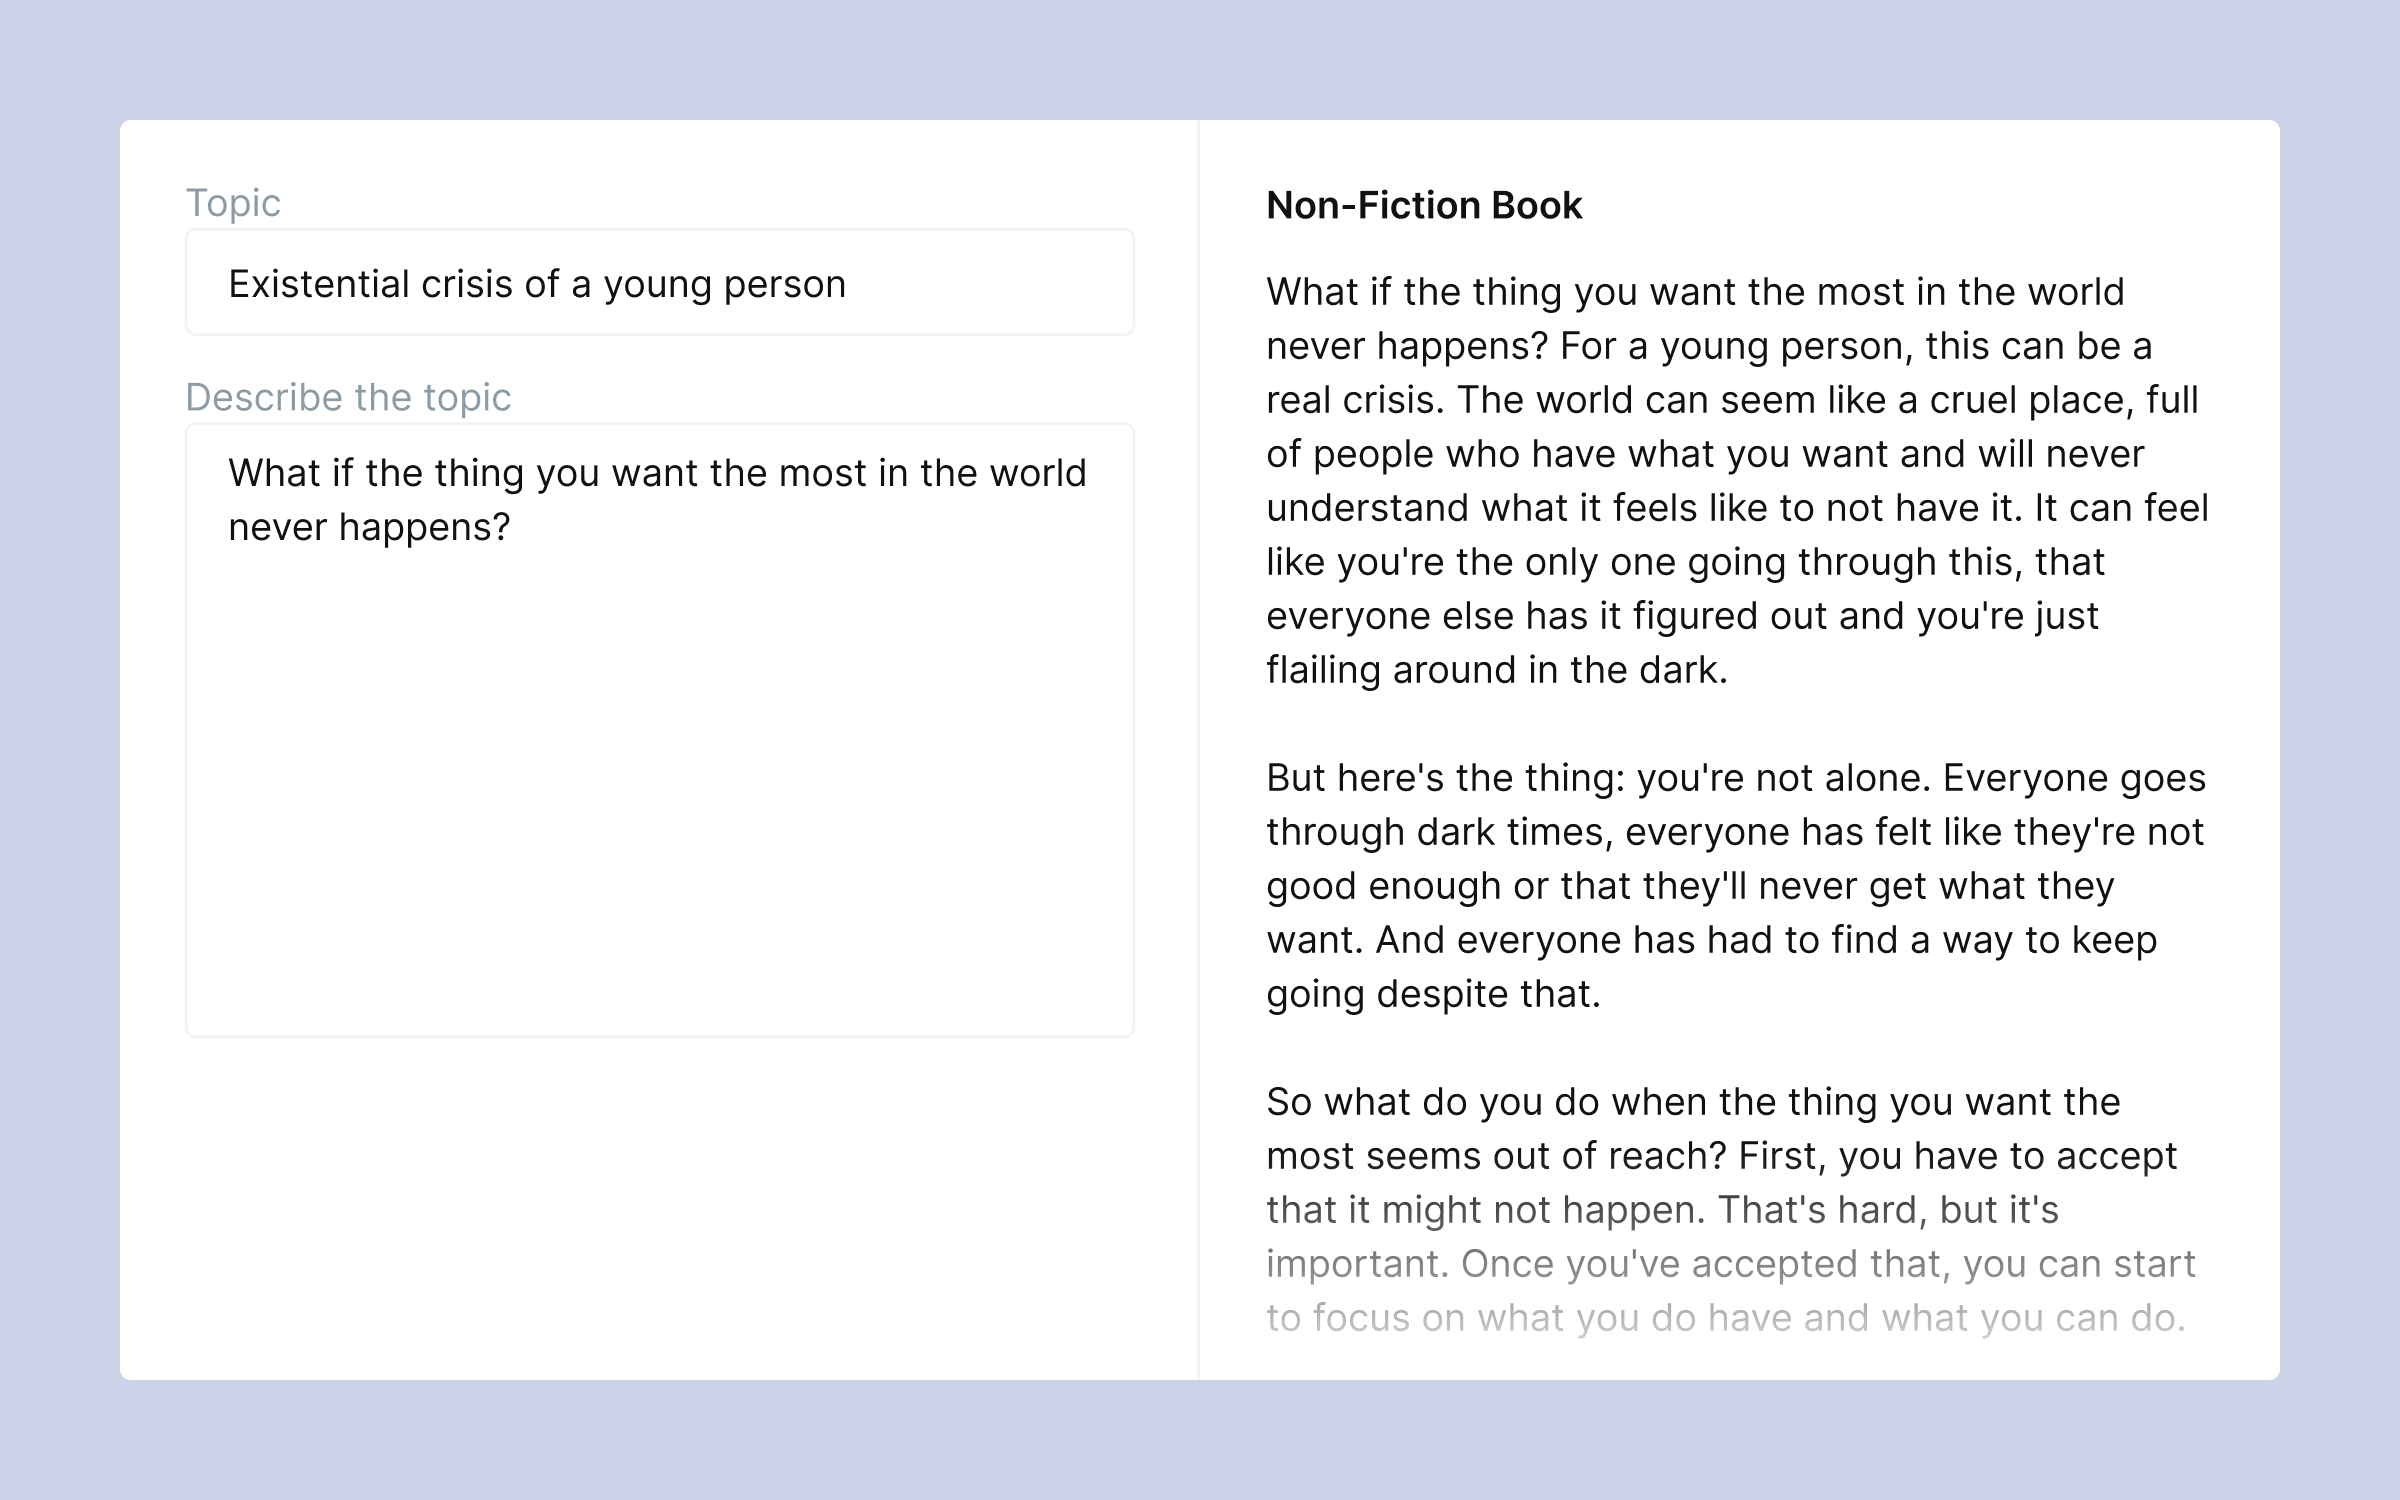Screen dimensions: 2400x1500
Task: Click "never happens?" in the description box
Action: click(x=369, y=527)
